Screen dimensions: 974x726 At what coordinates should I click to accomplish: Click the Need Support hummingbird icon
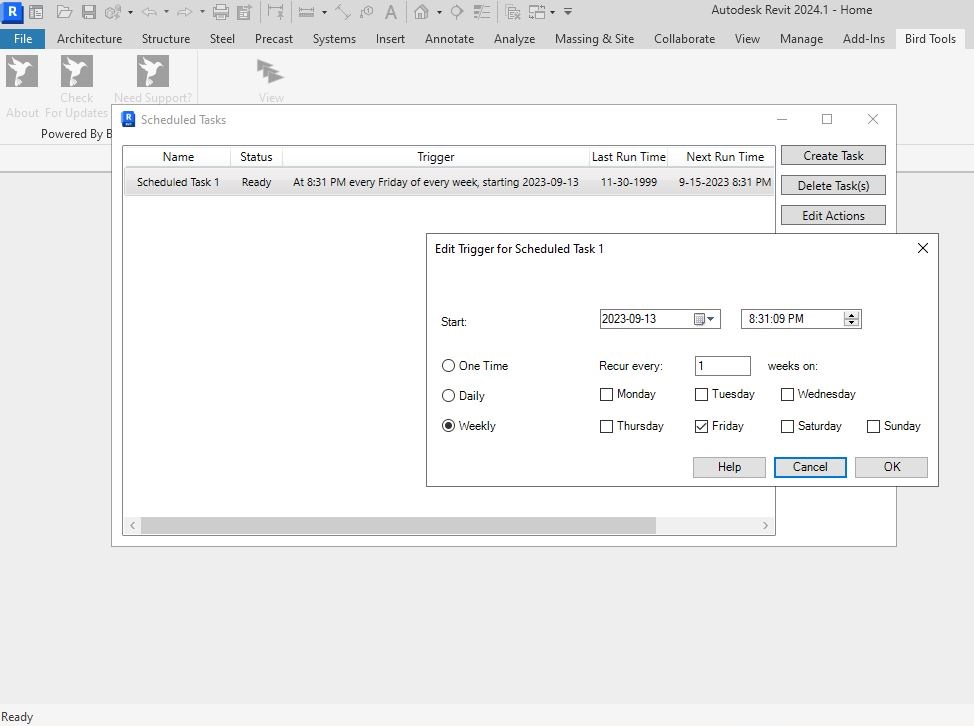pos(153,71)
